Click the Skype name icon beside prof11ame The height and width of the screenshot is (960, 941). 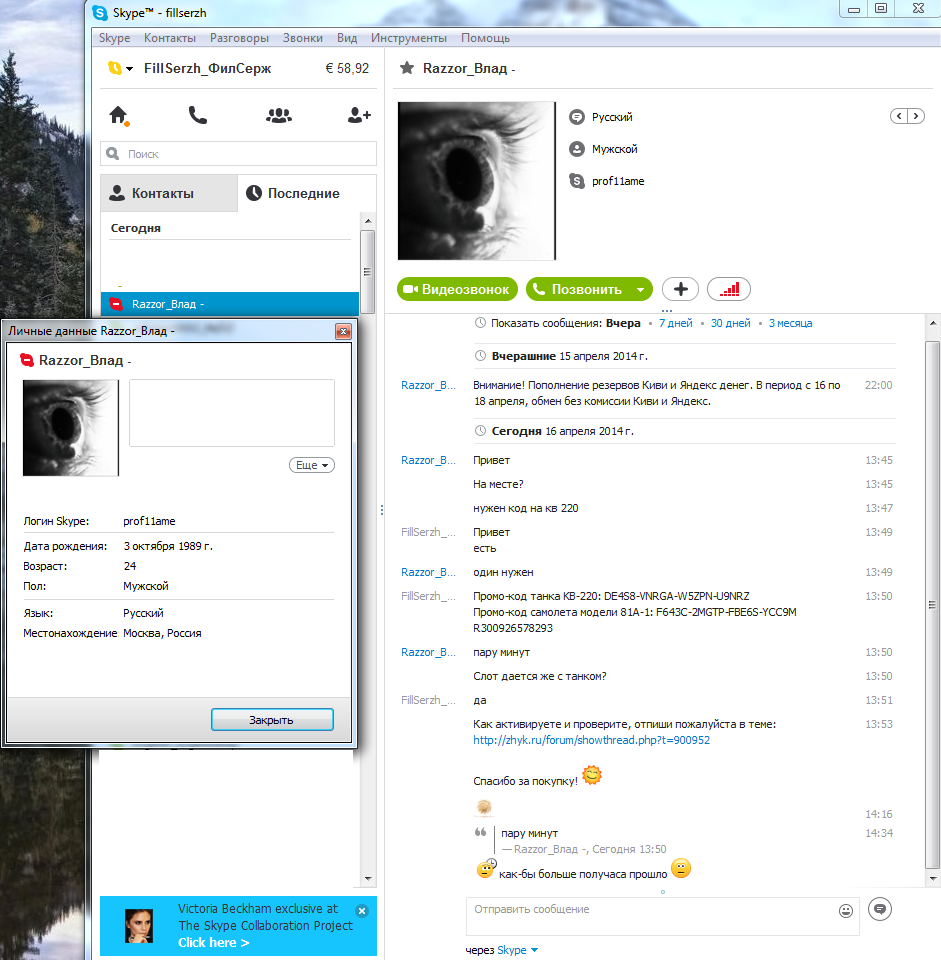tap(576, 181)
